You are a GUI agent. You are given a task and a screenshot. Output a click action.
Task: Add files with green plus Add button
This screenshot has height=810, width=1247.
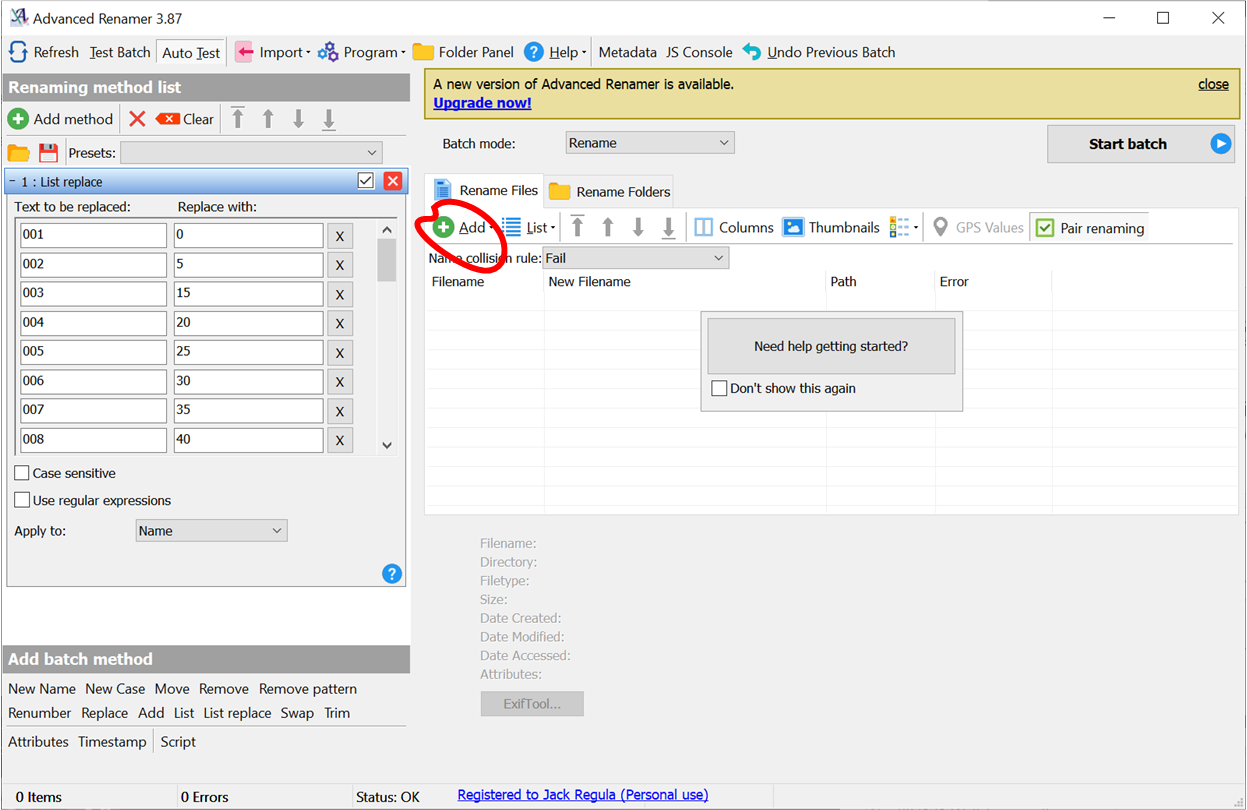460,228
